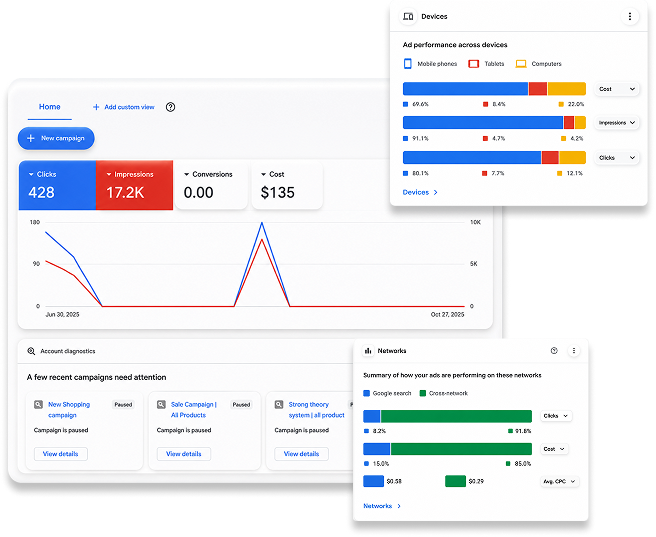Click the clock icon in Networks card
656x537 pixels.
(x=554, y=351)
